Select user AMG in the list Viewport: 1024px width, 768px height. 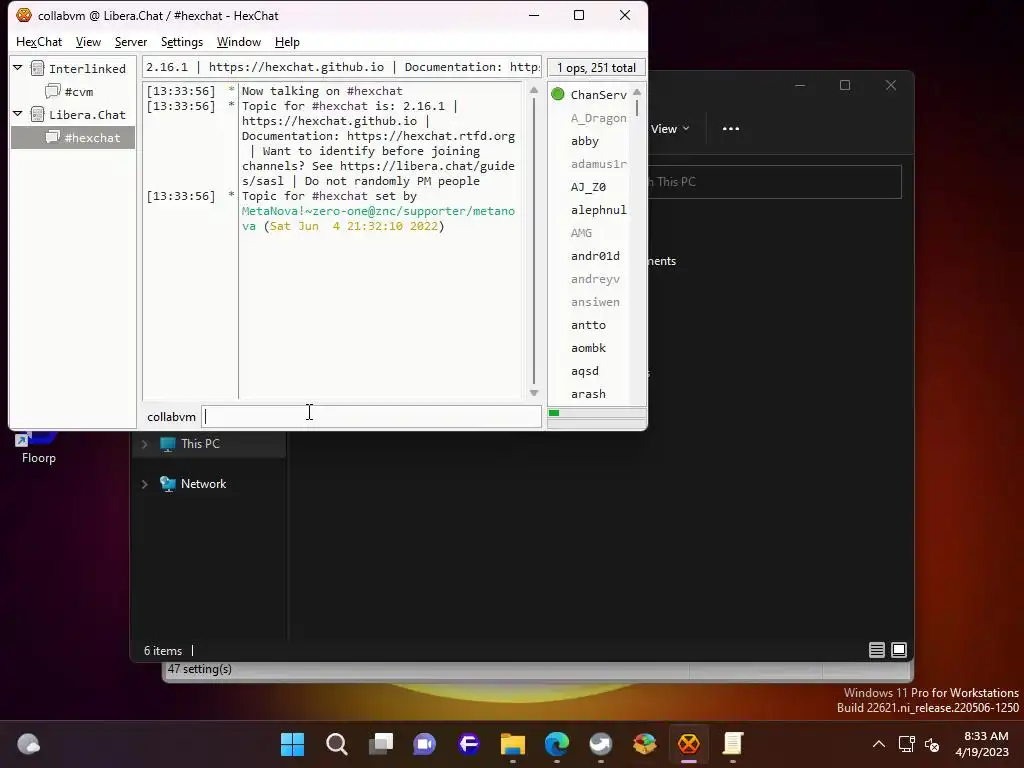[x=581, y=233]
